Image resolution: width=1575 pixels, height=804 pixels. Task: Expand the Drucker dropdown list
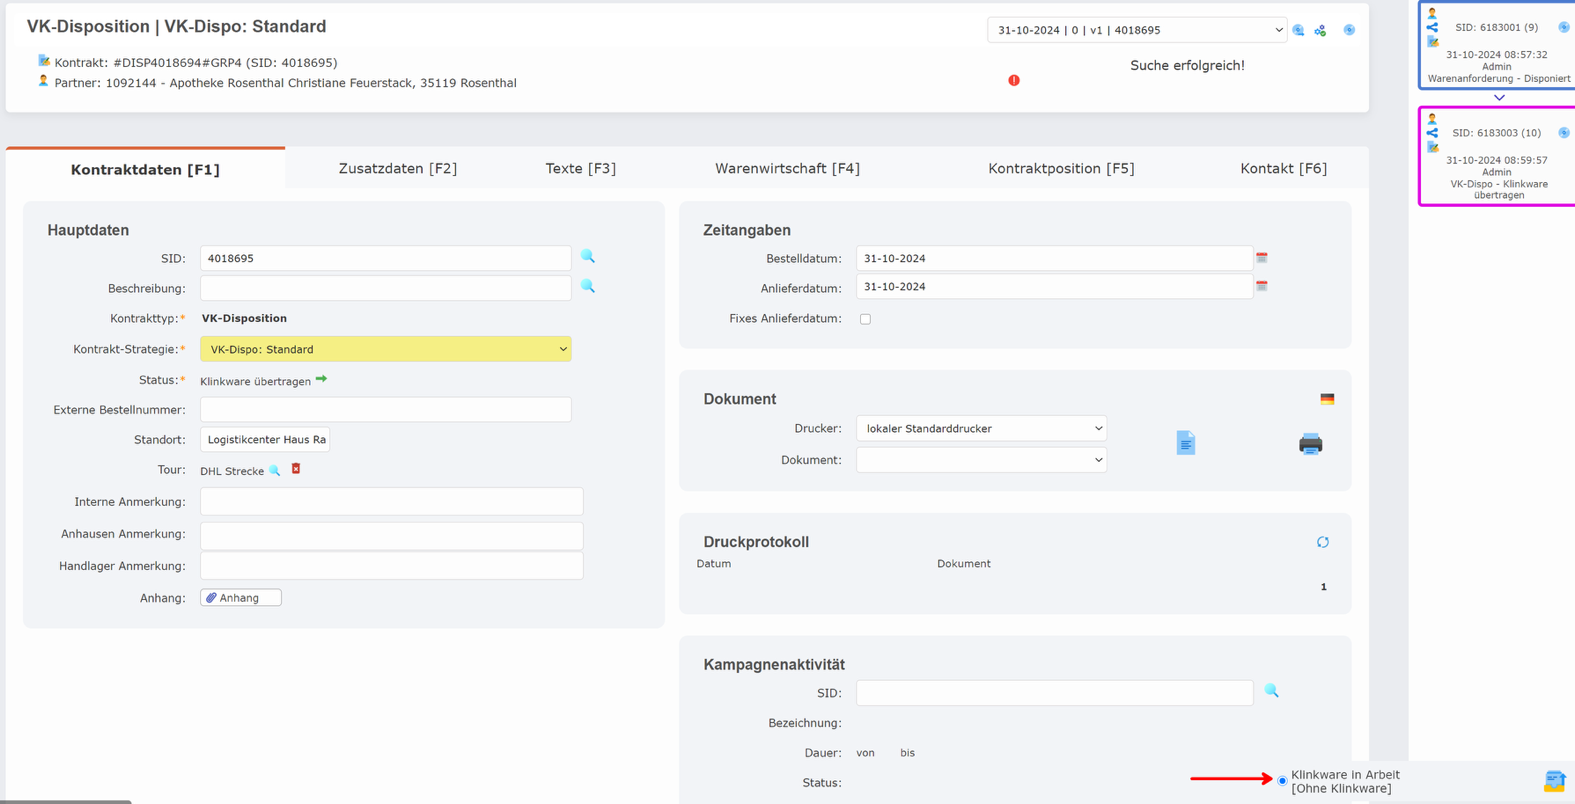[981, 429]
